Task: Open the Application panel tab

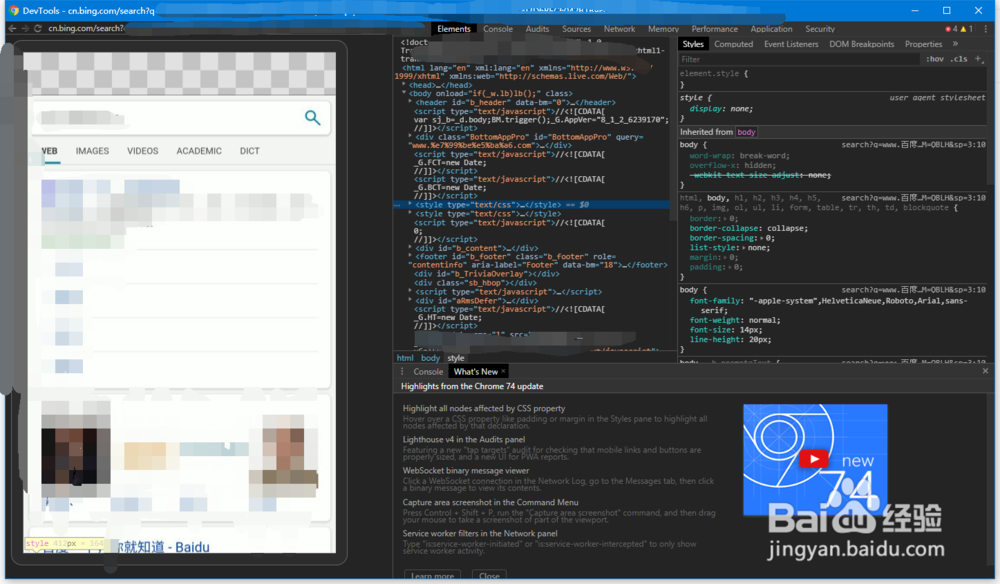Action: pyautogui.click(x=771, y=29)
